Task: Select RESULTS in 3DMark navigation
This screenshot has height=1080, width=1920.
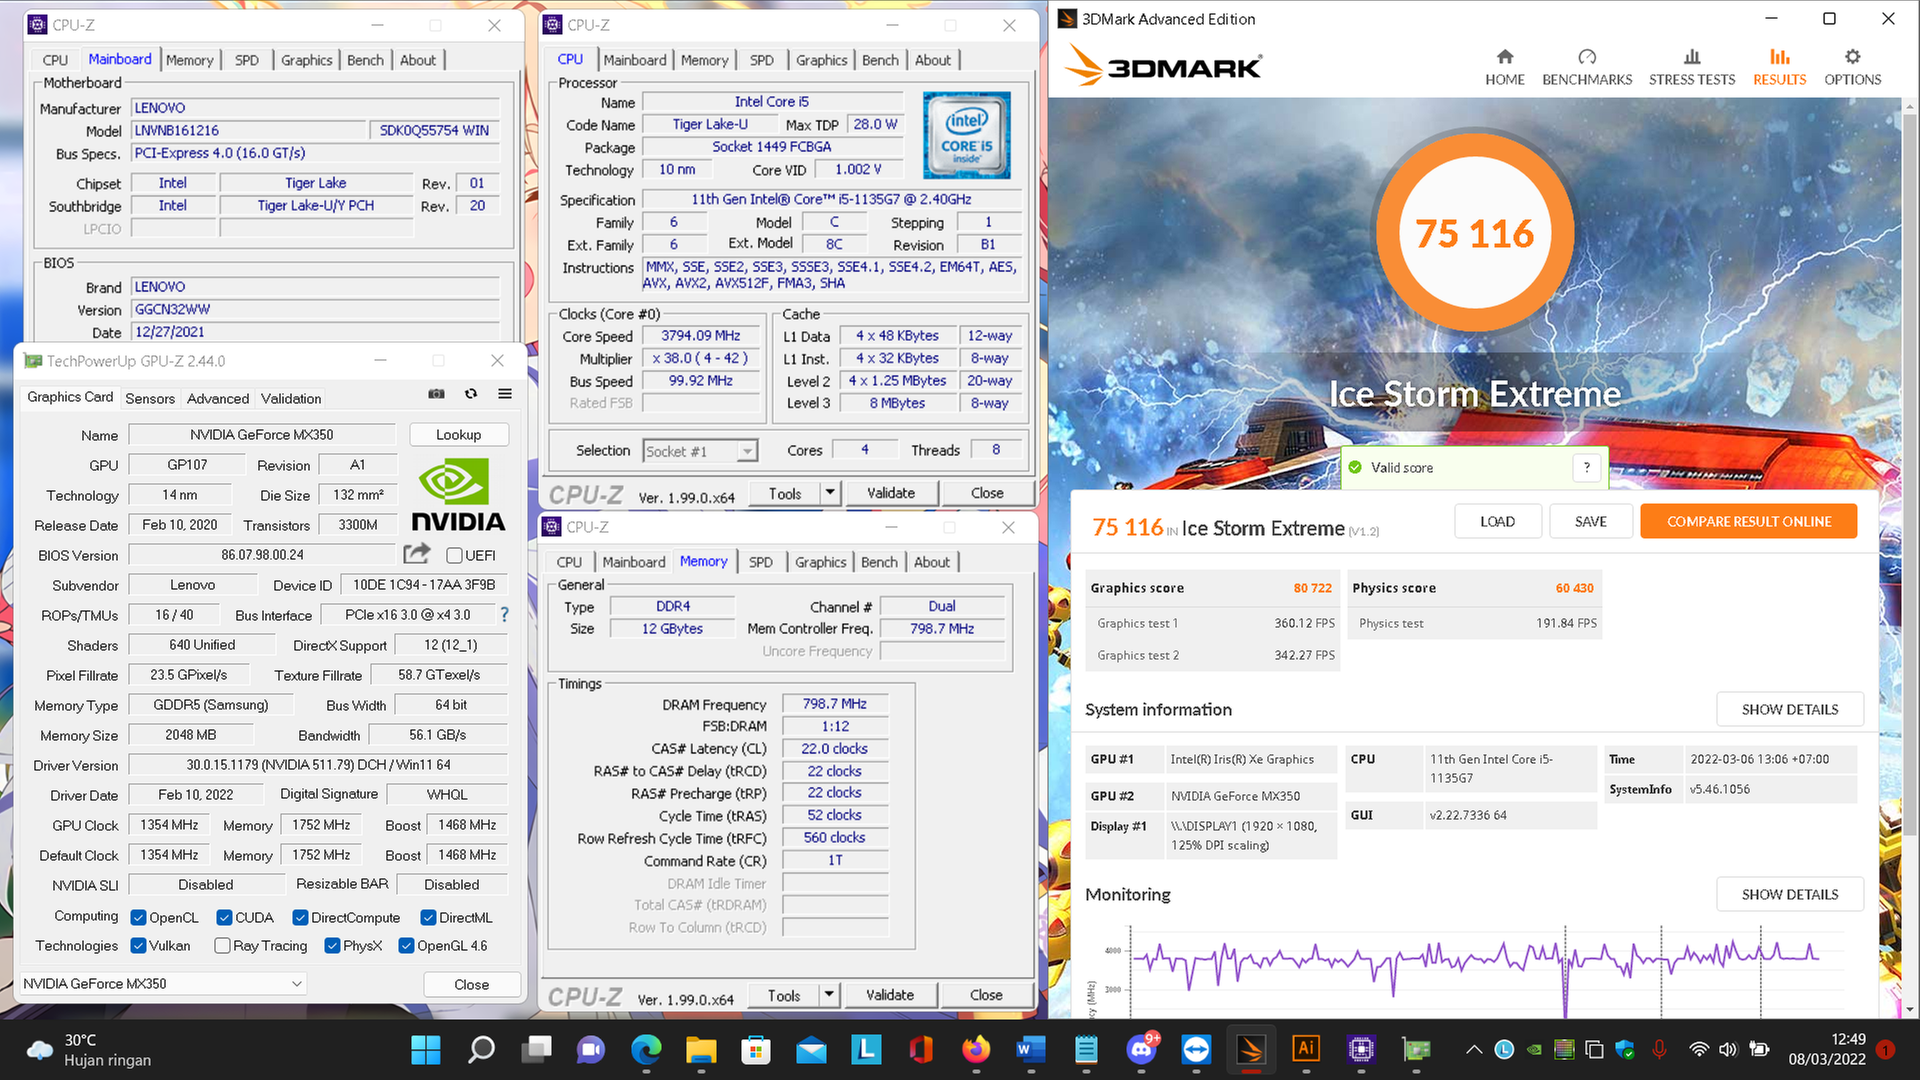Action: [x=1779, y=67]
